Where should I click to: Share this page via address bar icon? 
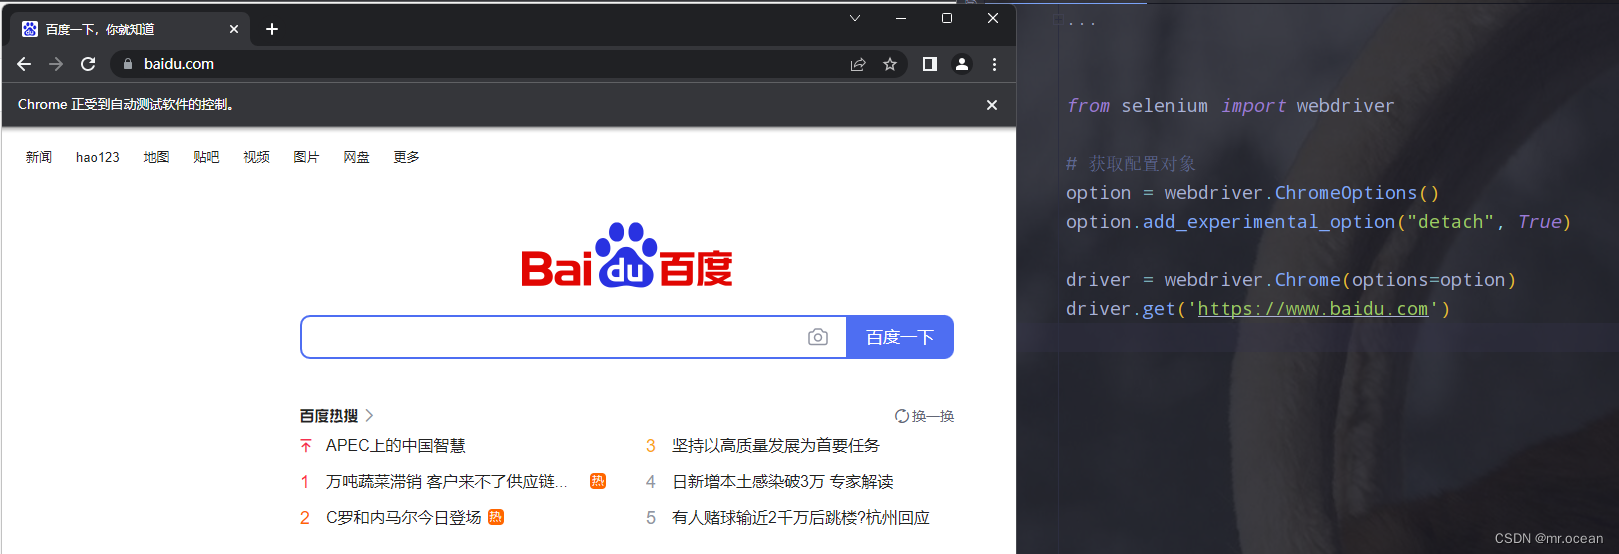[858, 64]
